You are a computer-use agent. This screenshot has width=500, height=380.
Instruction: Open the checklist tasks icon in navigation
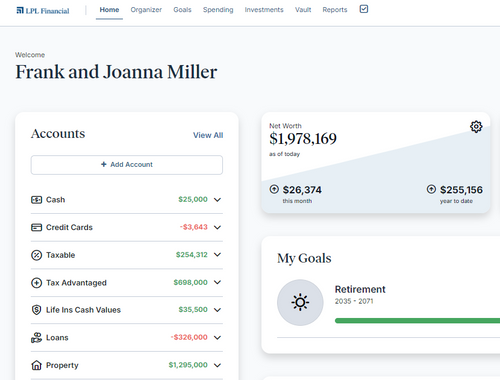[x=364, y=9]
